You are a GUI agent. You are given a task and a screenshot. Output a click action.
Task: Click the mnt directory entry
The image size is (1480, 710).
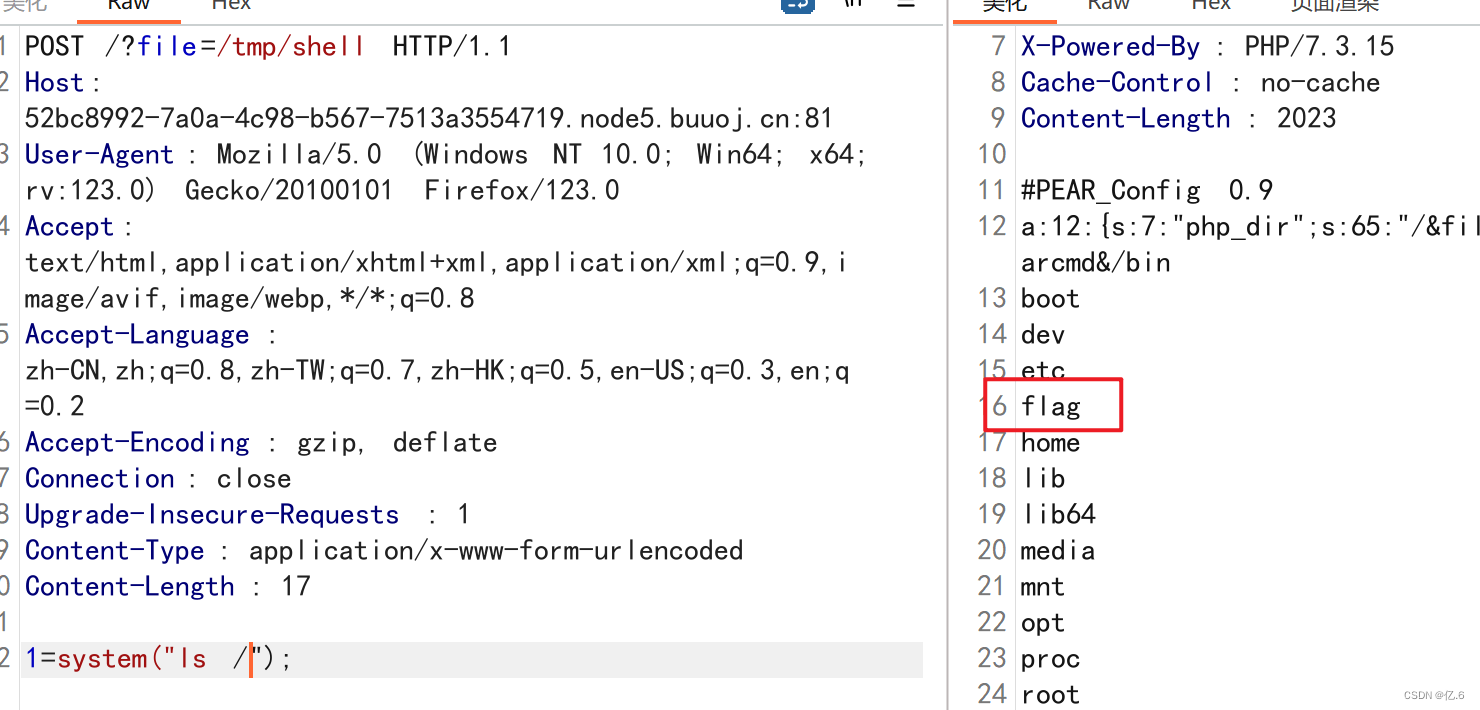point(1043,586)
